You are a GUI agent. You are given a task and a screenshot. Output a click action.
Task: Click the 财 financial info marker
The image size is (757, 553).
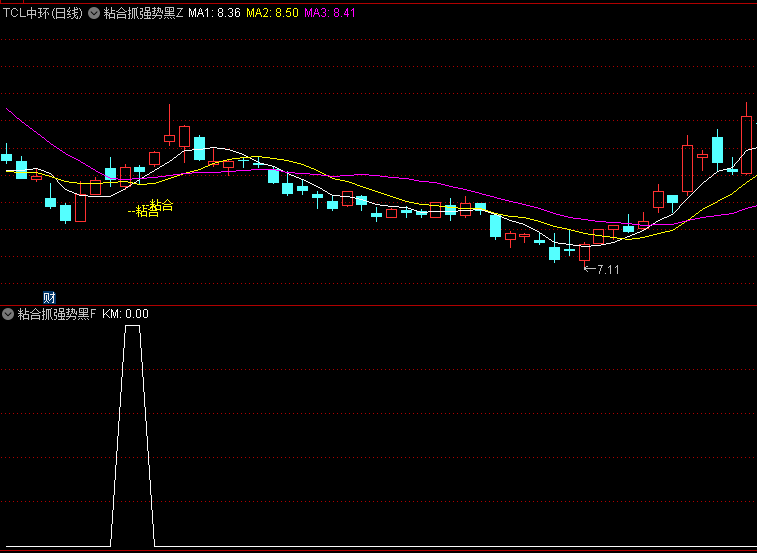(49, 297)
